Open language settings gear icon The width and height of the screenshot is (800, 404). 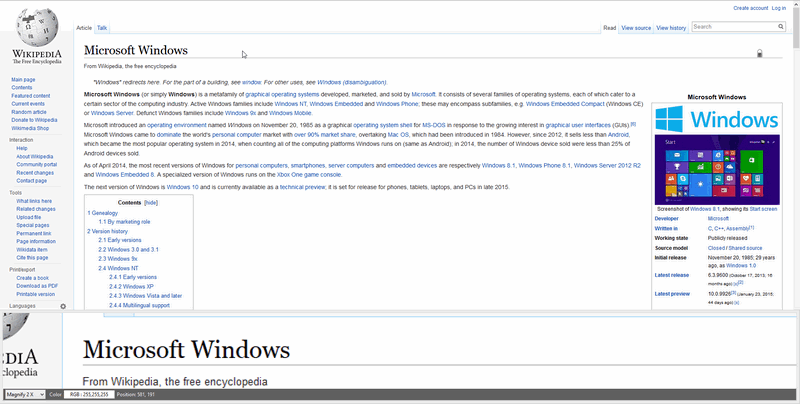click(x=63, y=306)
